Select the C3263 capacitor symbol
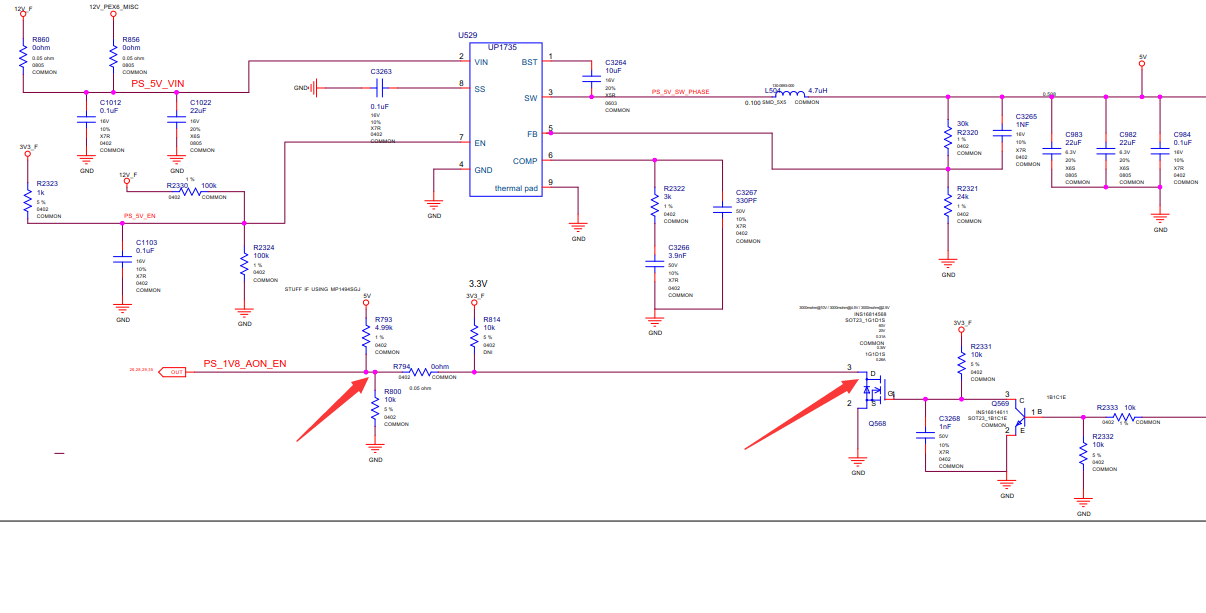The image size is (1206, 613). click(x=379, y=88)
